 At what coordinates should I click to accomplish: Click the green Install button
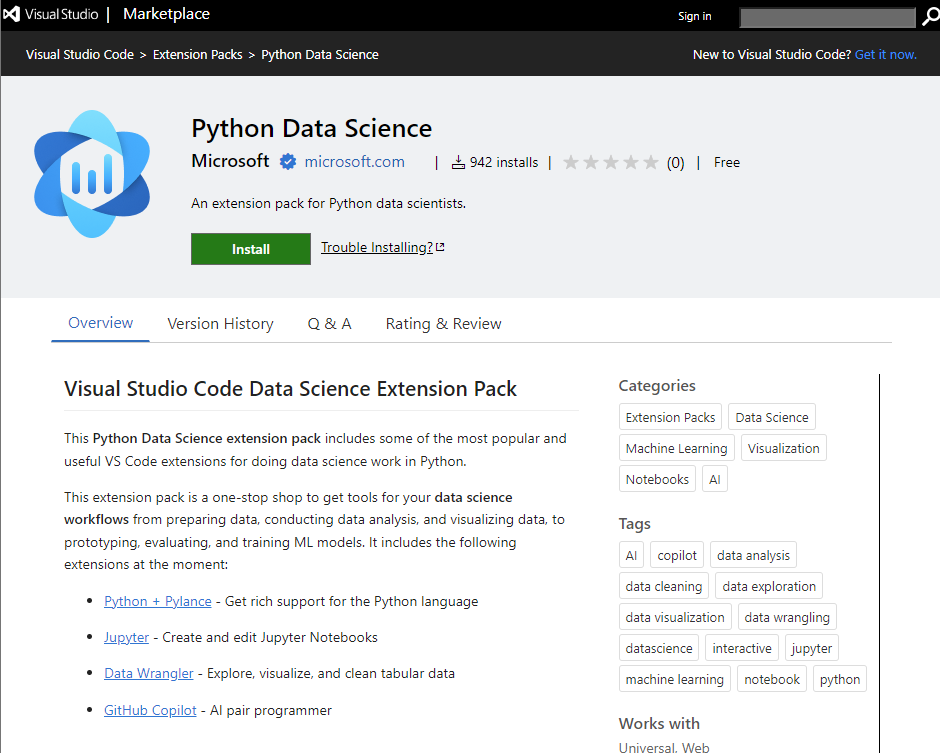250,249
